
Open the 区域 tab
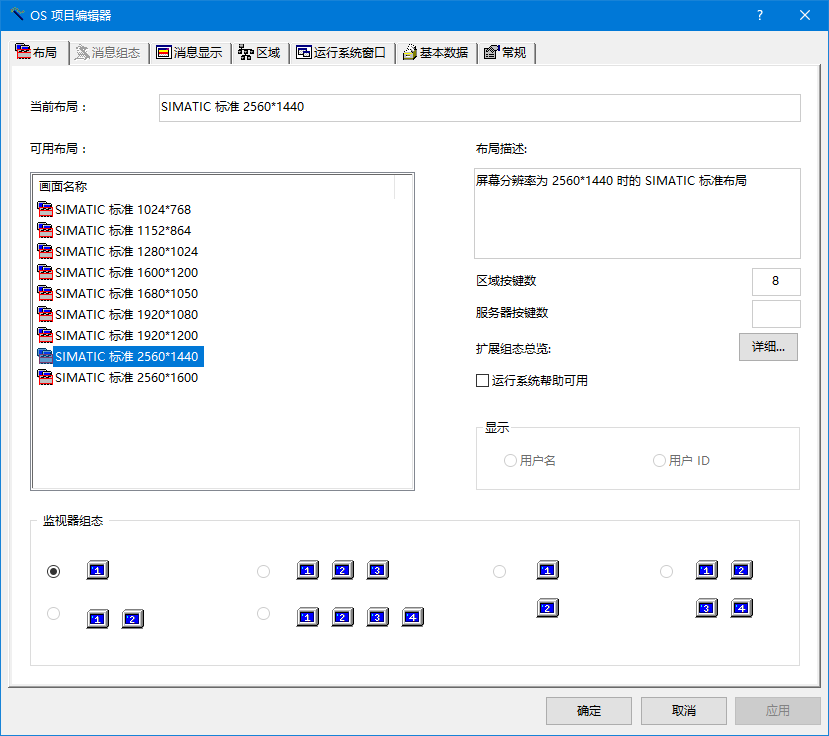point(260,53)
